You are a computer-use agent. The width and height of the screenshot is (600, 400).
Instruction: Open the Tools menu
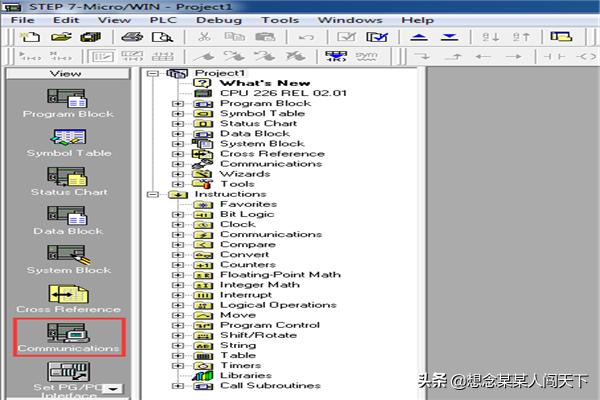tap(280, 20)
